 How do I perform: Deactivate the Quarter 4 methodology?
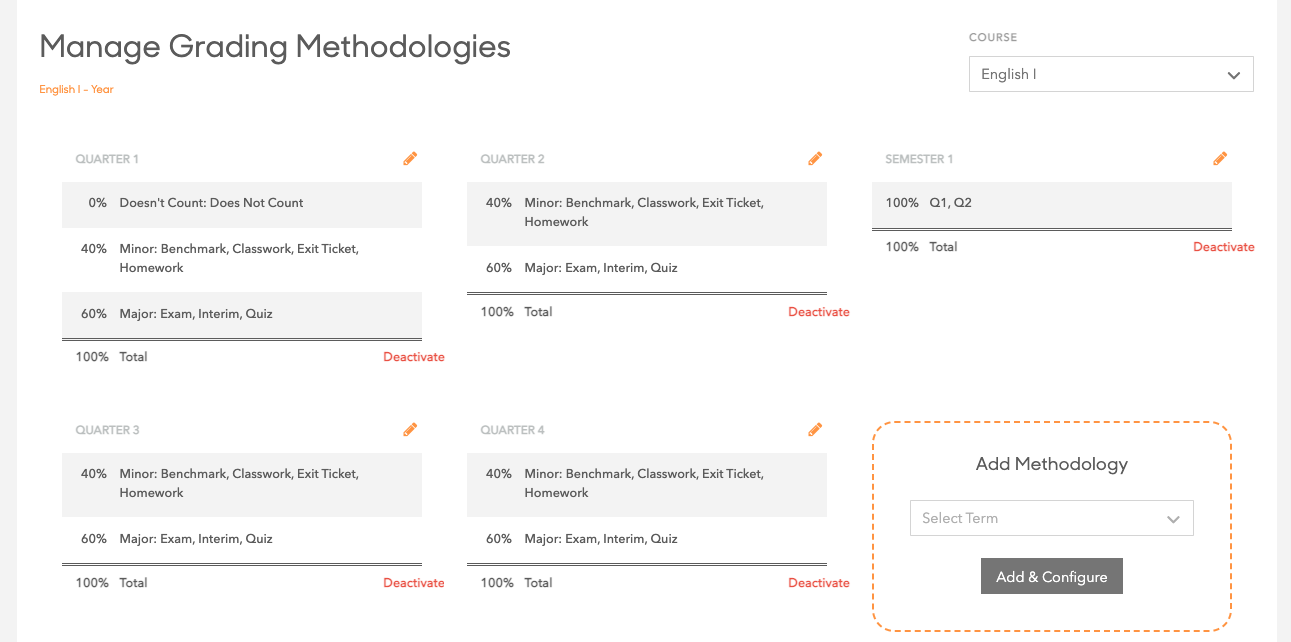pyautogui.click(x=819, y=583)
